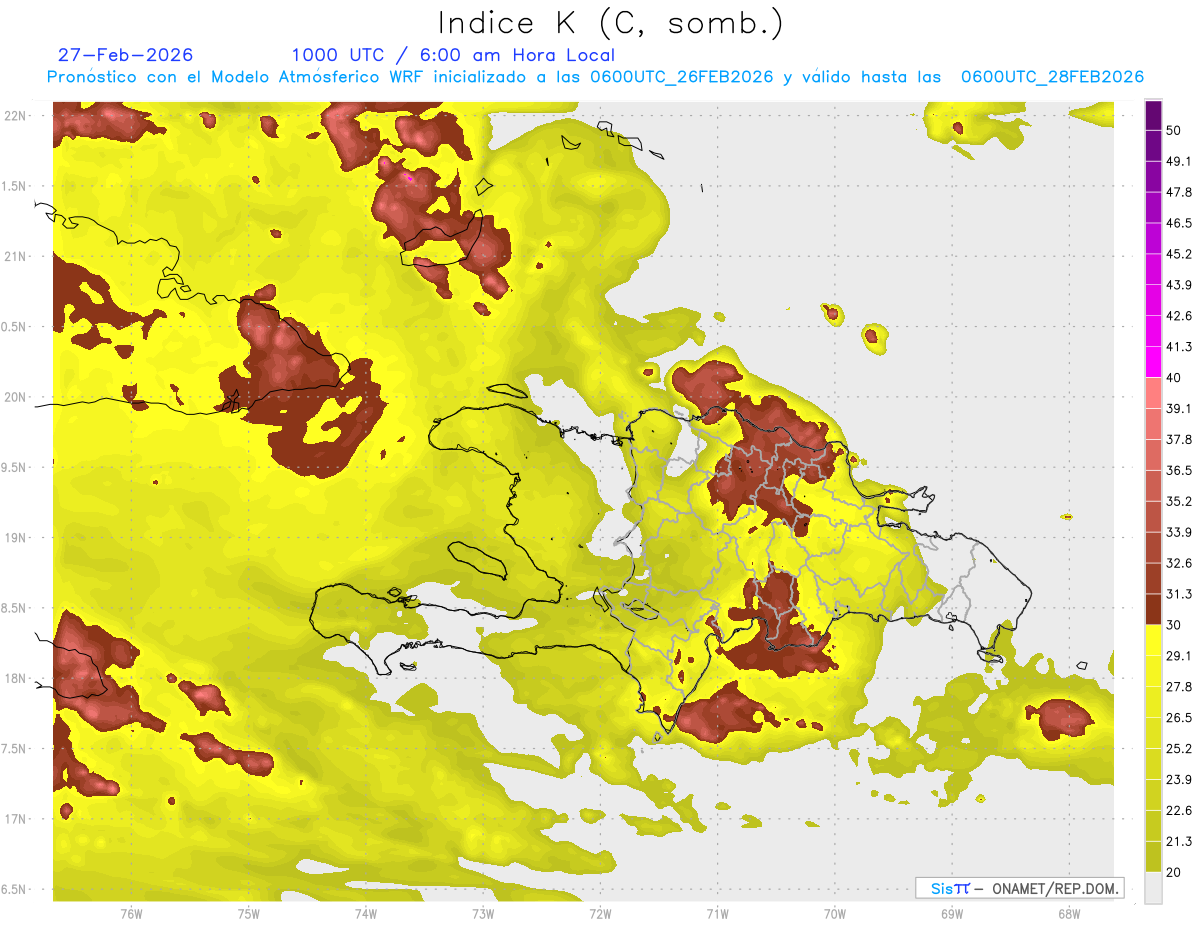Image resolution: width=1200 pixels, height=927 pixels.
Task: Select the date text "27-Feb-2026"
Action: click(125, 55)
